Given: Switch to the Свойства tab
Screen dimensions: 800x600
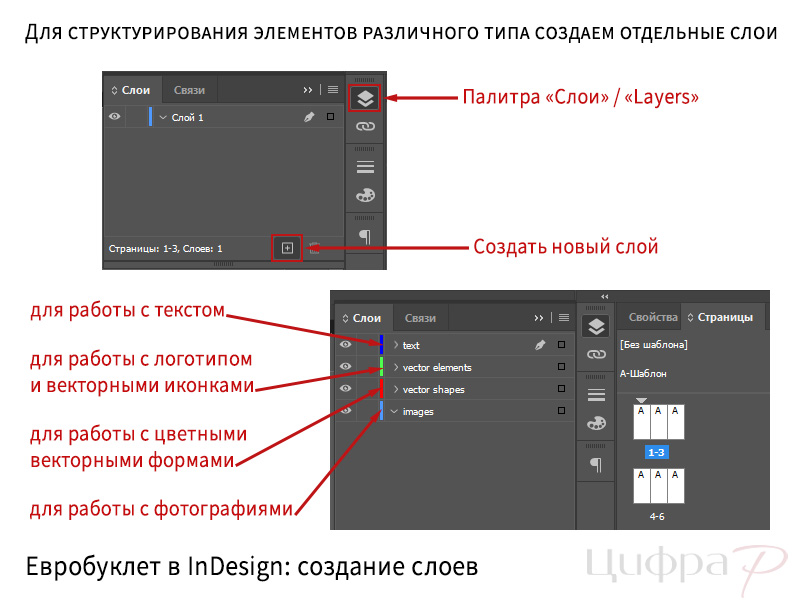Looking at the screenshot, I should [x=653, y=317].
